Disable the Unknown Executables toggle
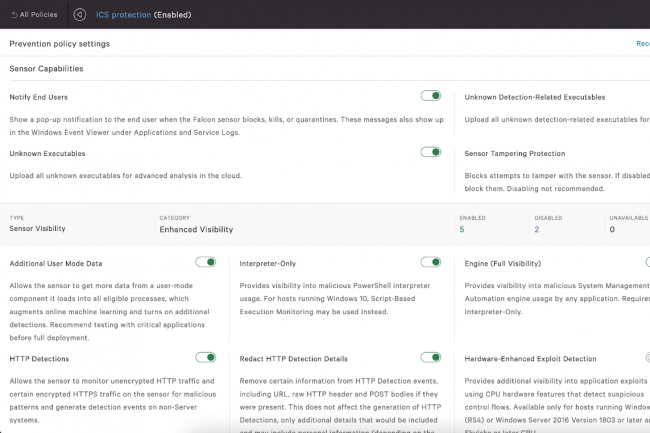This screenshot has width=650, height=433. pyautogui.click(x=430, y=153)
